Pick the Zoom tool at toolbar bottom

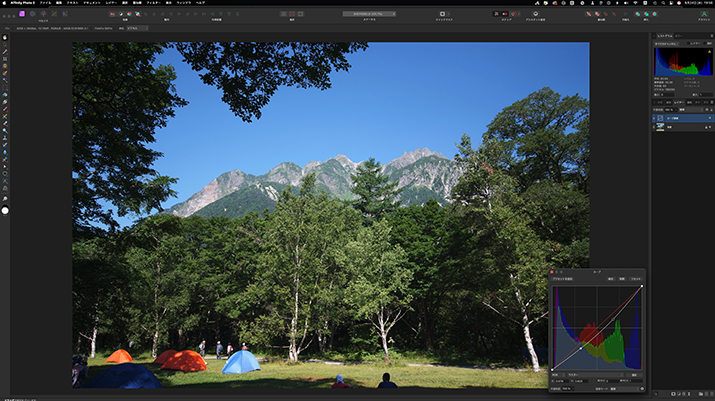(5, 199)
